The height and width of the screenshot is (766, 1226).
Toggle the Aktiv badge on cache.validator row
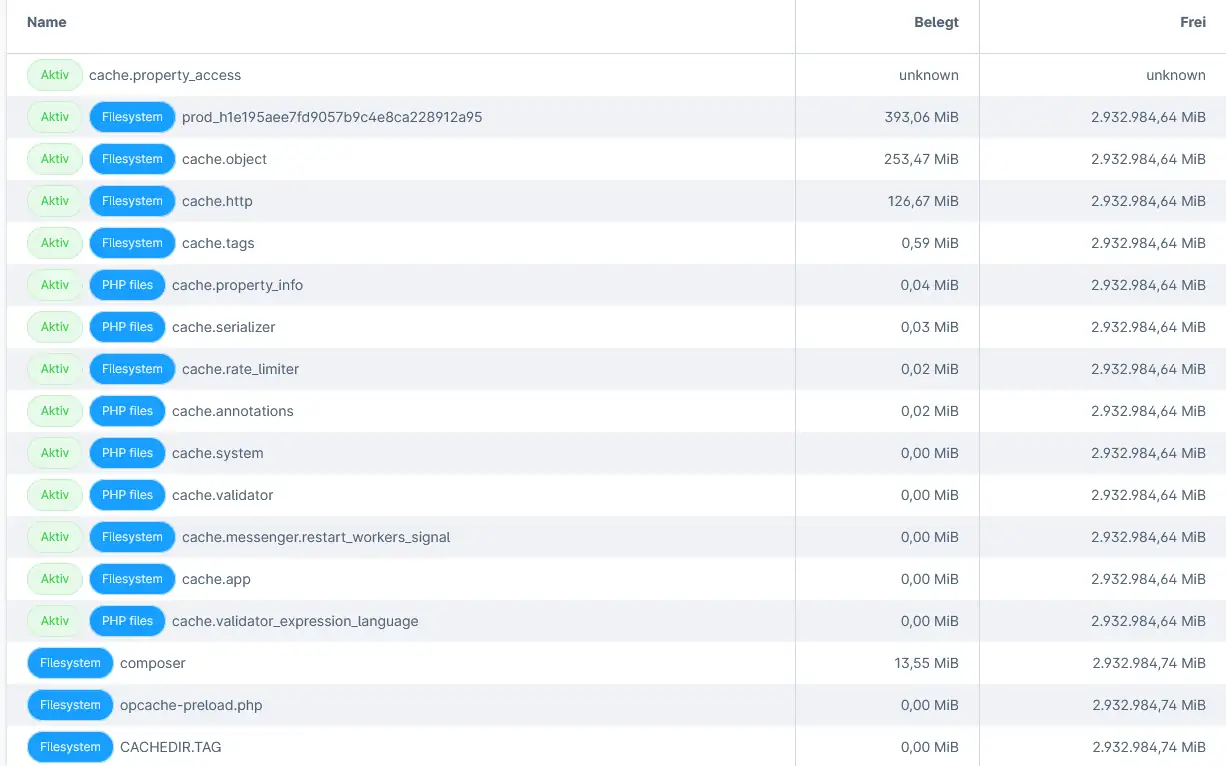pyautogui.click(x=54, y=495)
